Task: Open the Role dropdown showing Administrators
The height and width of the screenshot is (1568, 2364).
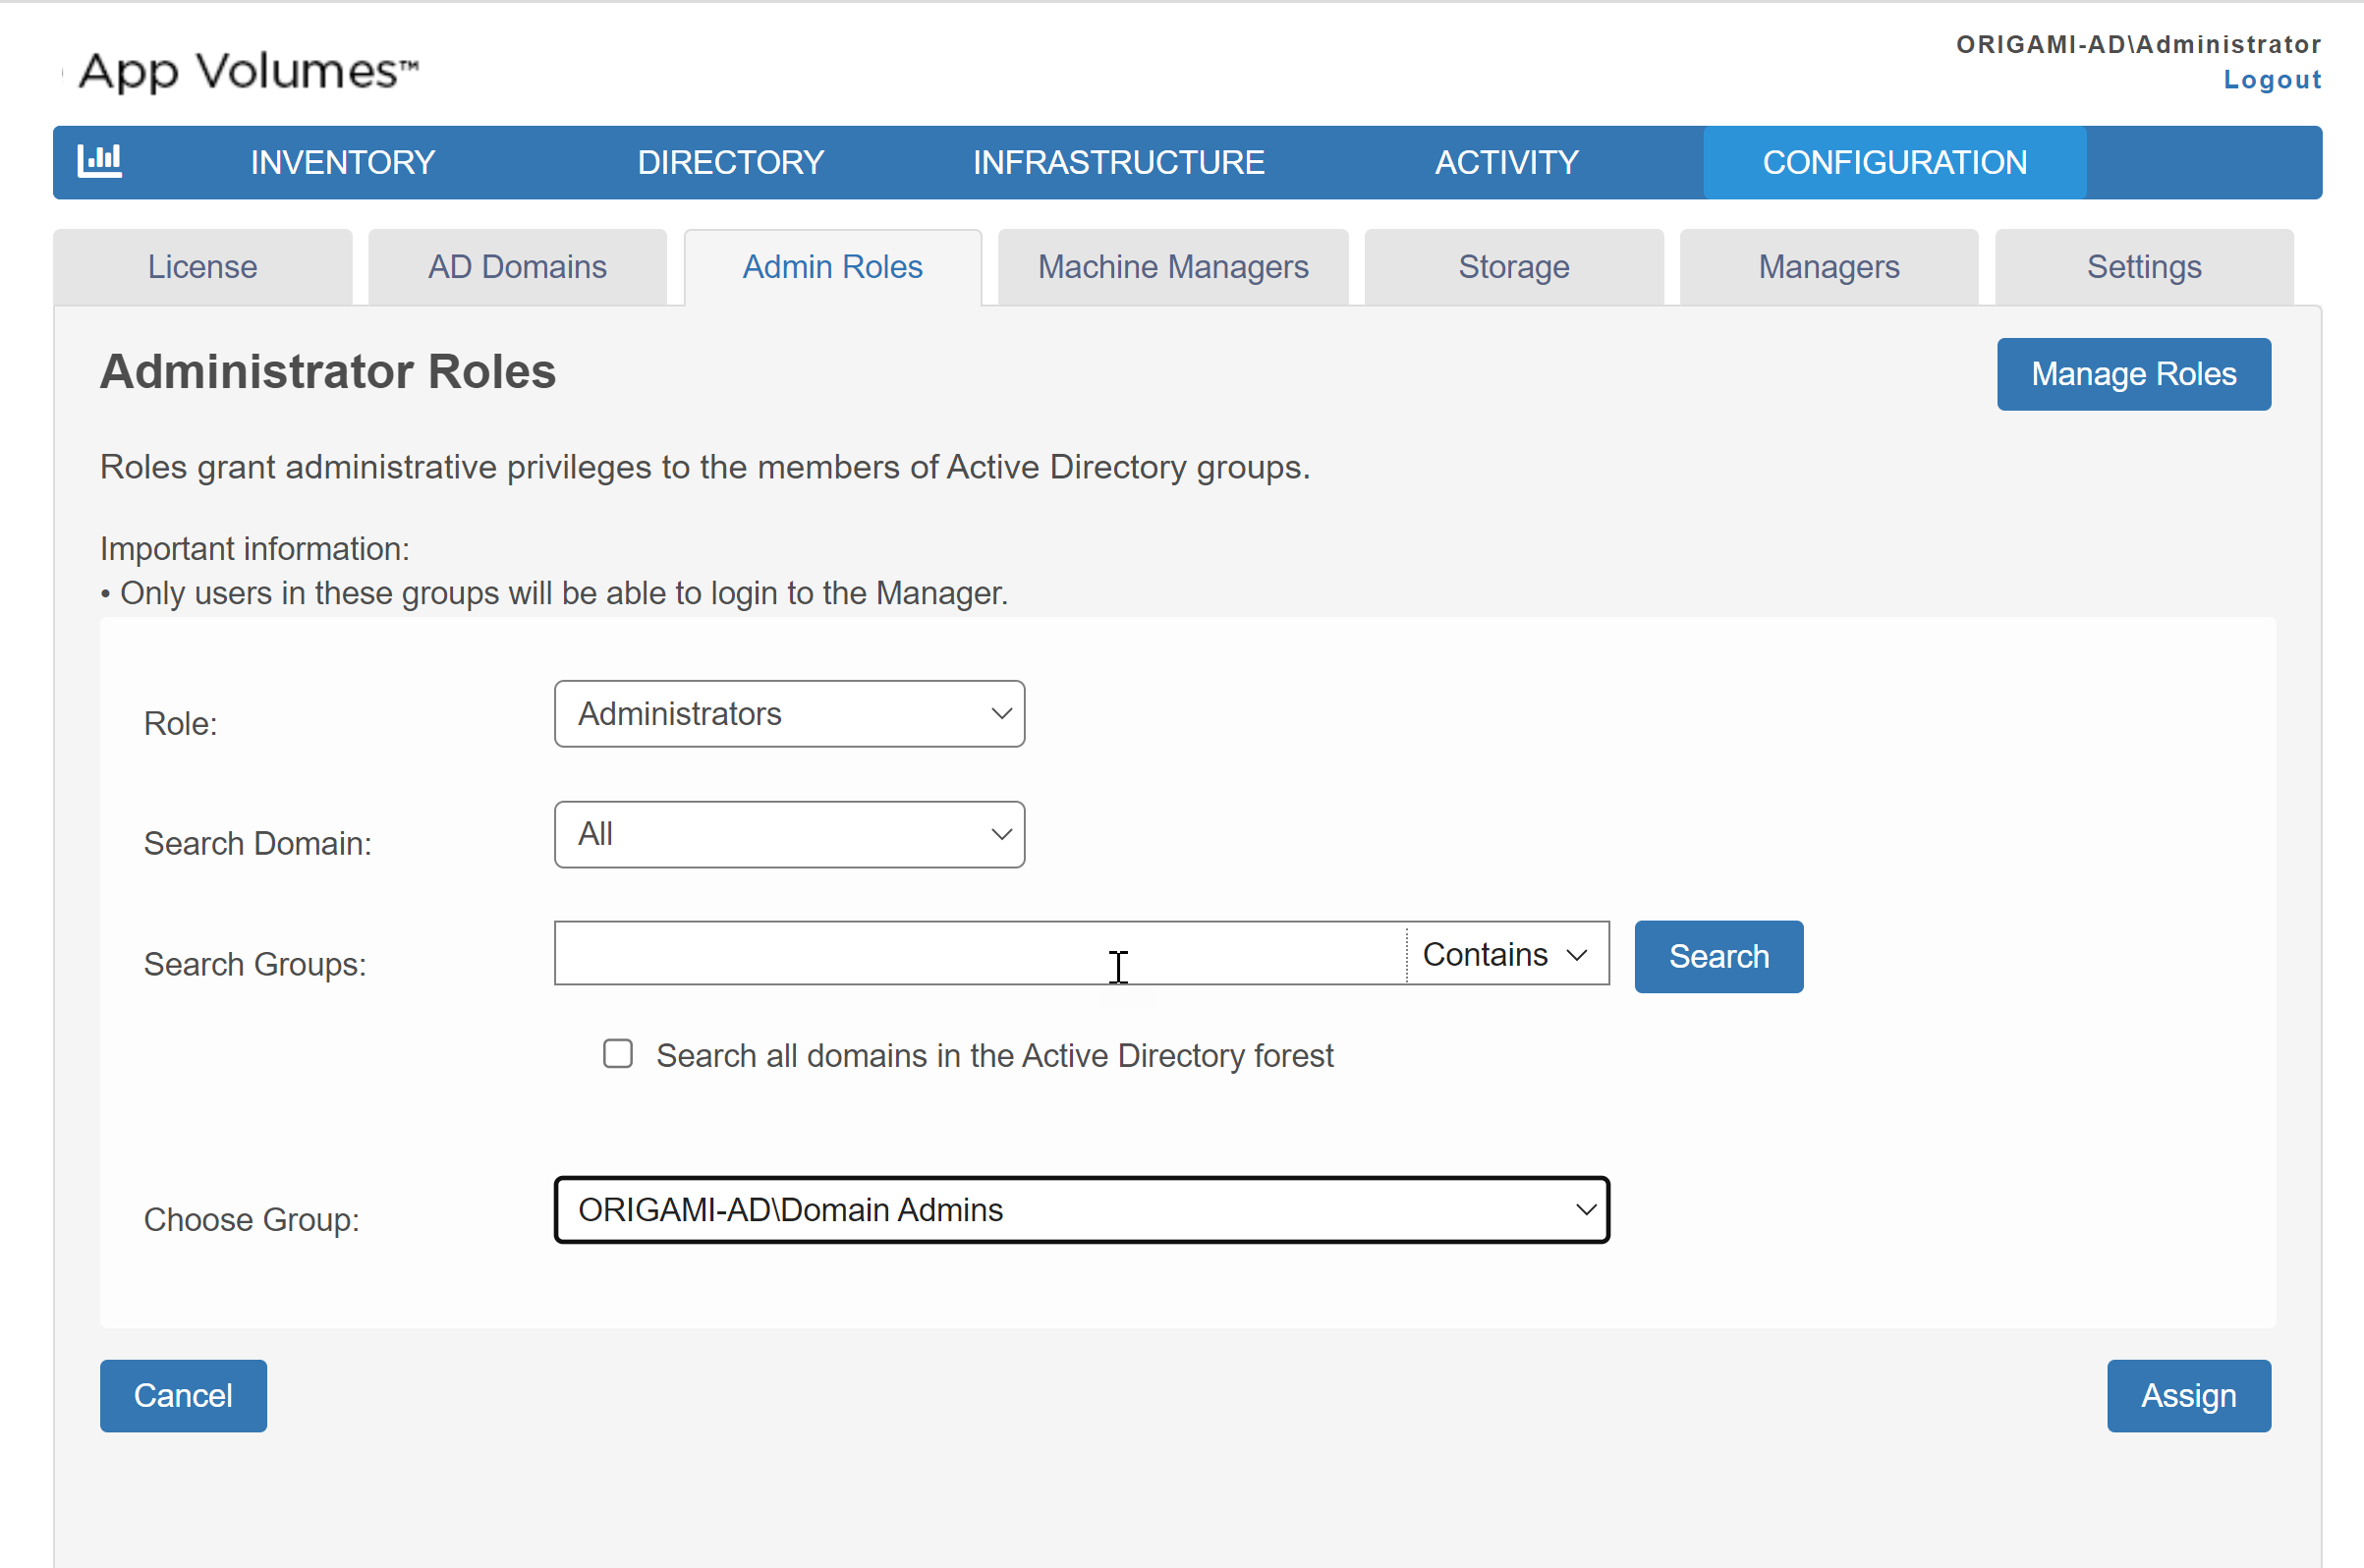Action: [789, 714]
